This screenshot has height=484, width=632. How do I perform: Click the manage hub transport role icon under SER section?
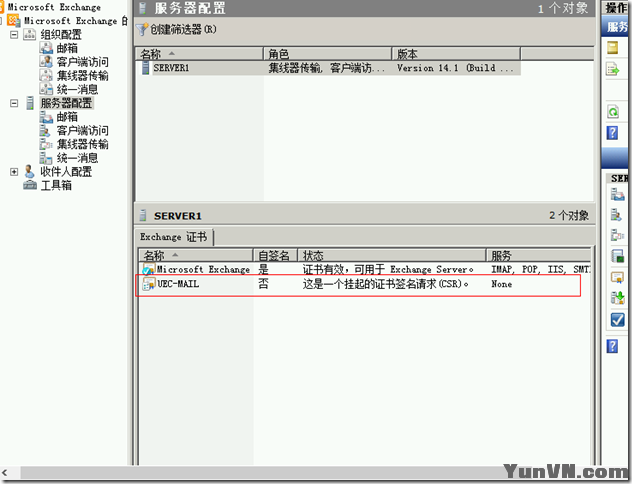coord(617,235)
